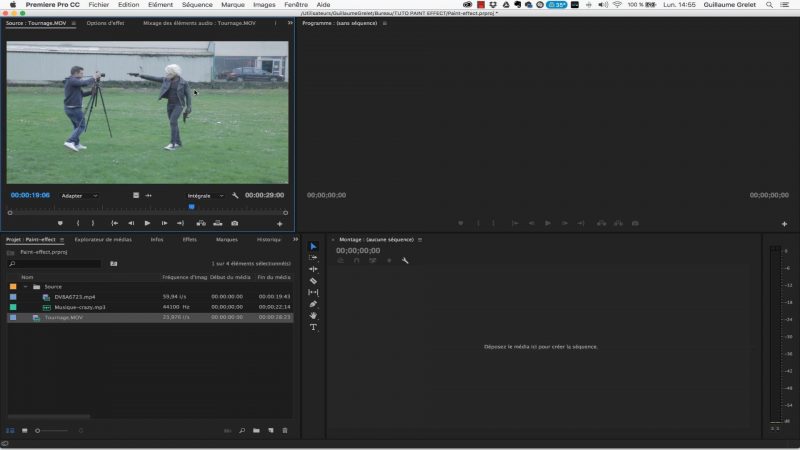Click Drag Audio Only icon in Source monitor
This screenshot has width=800, height=450.
[x=148, y=195]
